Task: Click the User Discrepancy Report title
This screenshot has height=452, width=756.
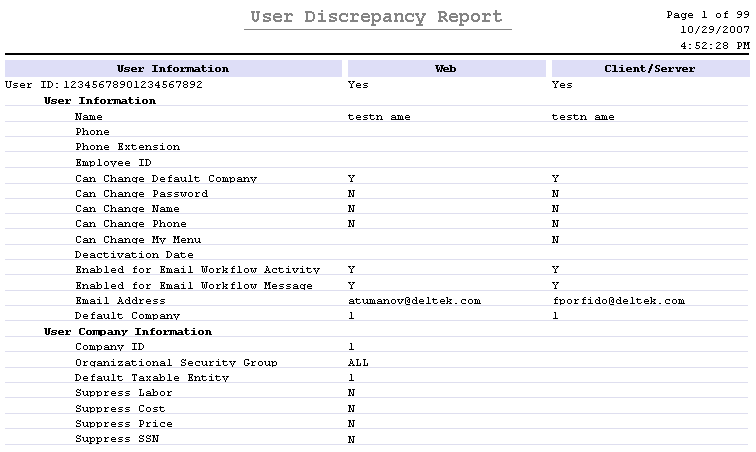Action: click(x=376, y=17)
